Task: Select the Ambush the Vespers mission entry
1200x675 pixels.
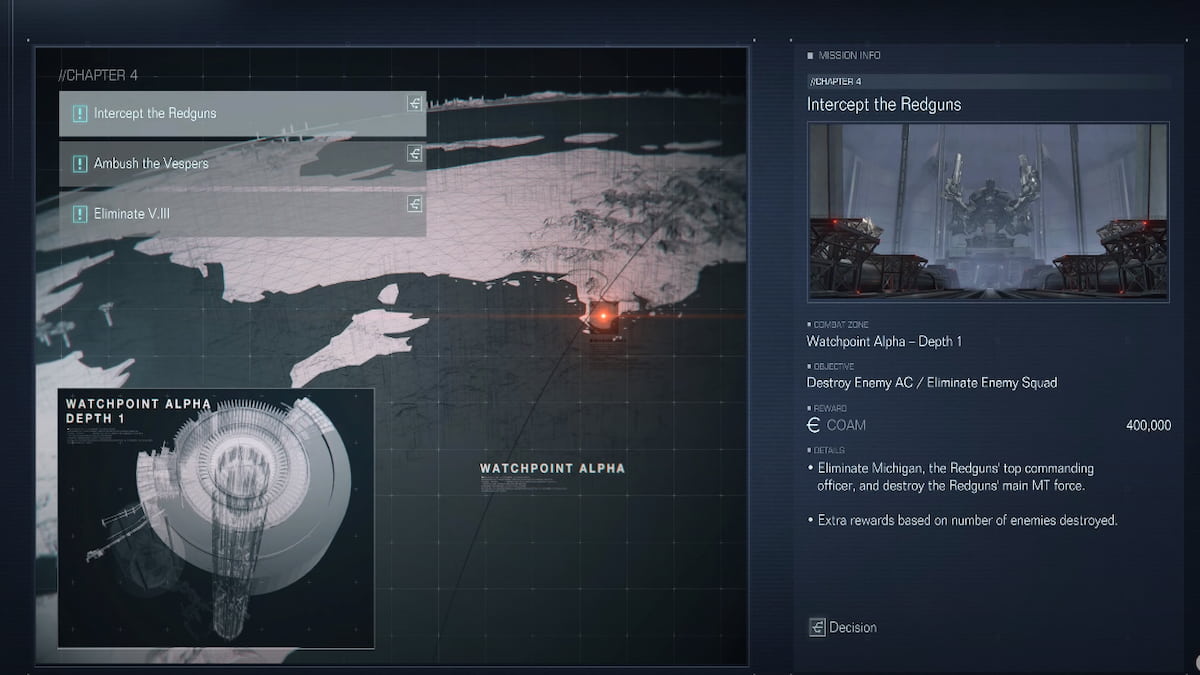Action: point(200,163)
